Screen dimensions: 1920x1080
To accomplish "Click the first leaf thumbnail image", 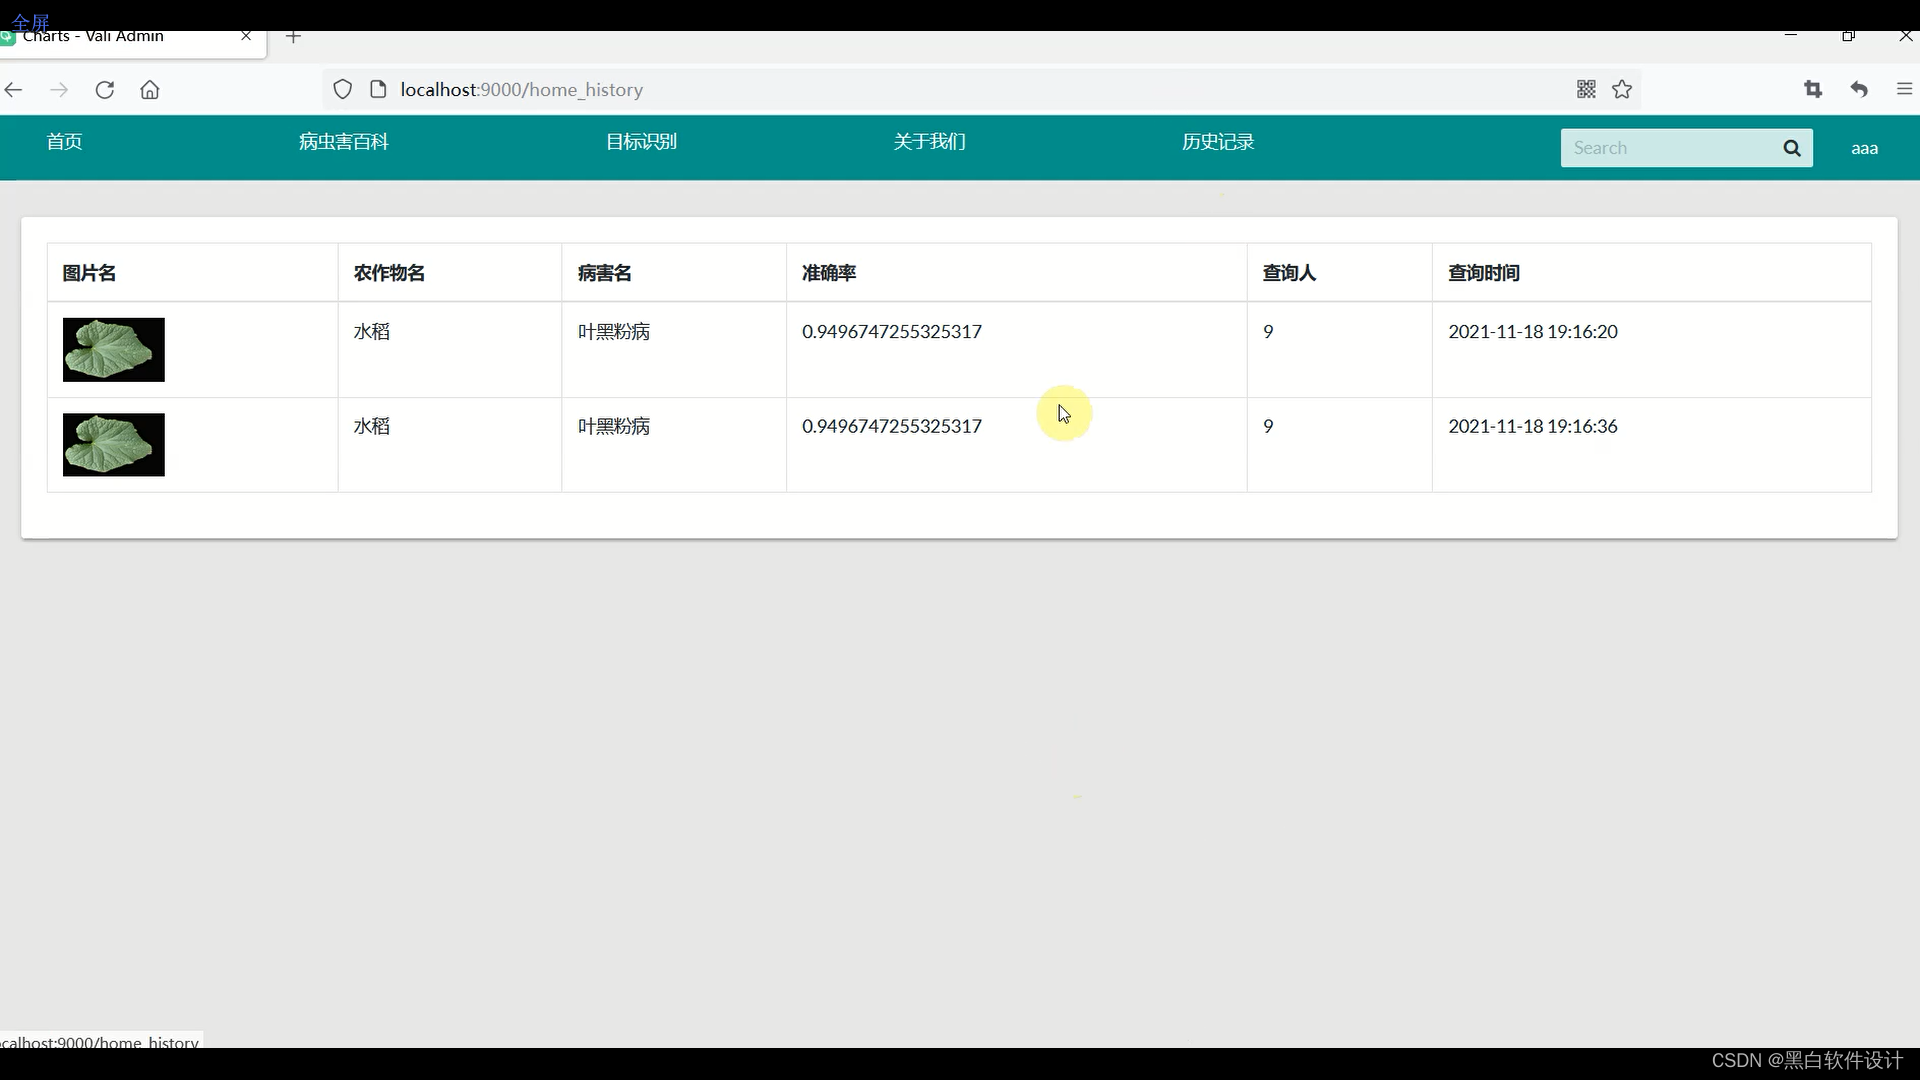I will tap(113, 349).
